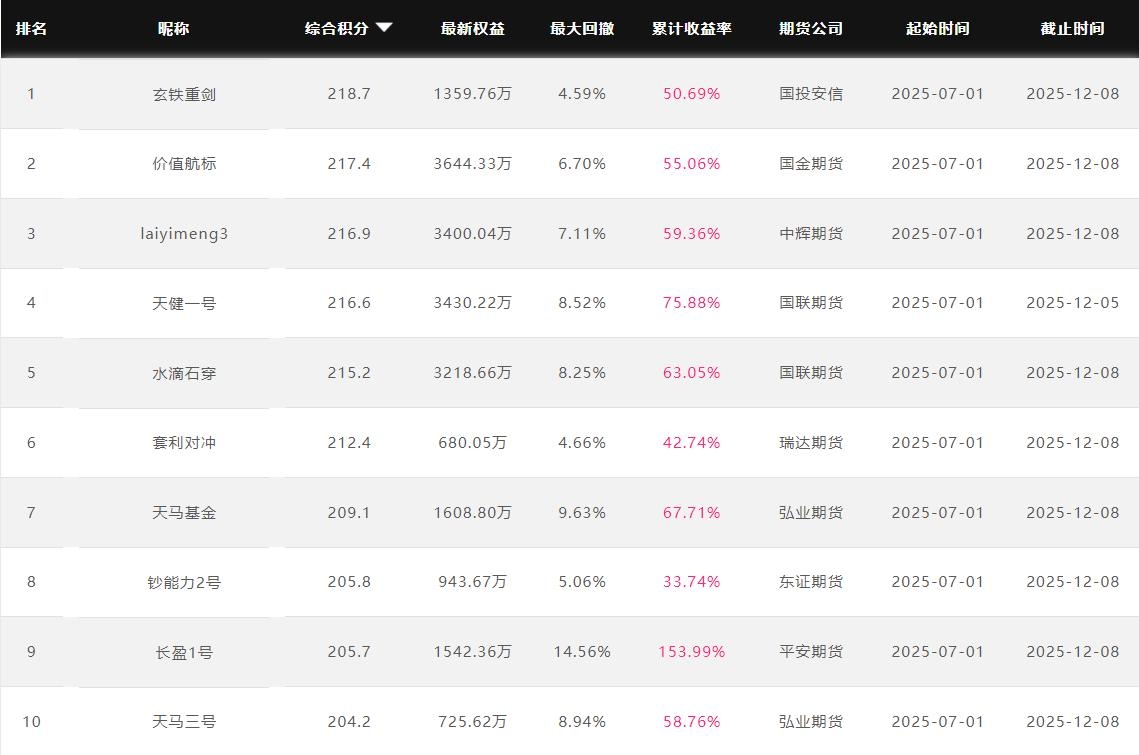The width and height of the screenshot is (1139, 755).
Task: Click the 期货公司 column header
Action: coord(810,29)
